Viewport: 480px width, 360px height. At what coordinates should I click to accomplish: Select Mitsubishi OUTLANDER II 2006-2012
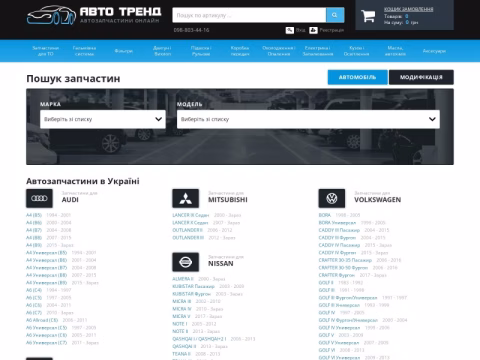tap(187, 230)
